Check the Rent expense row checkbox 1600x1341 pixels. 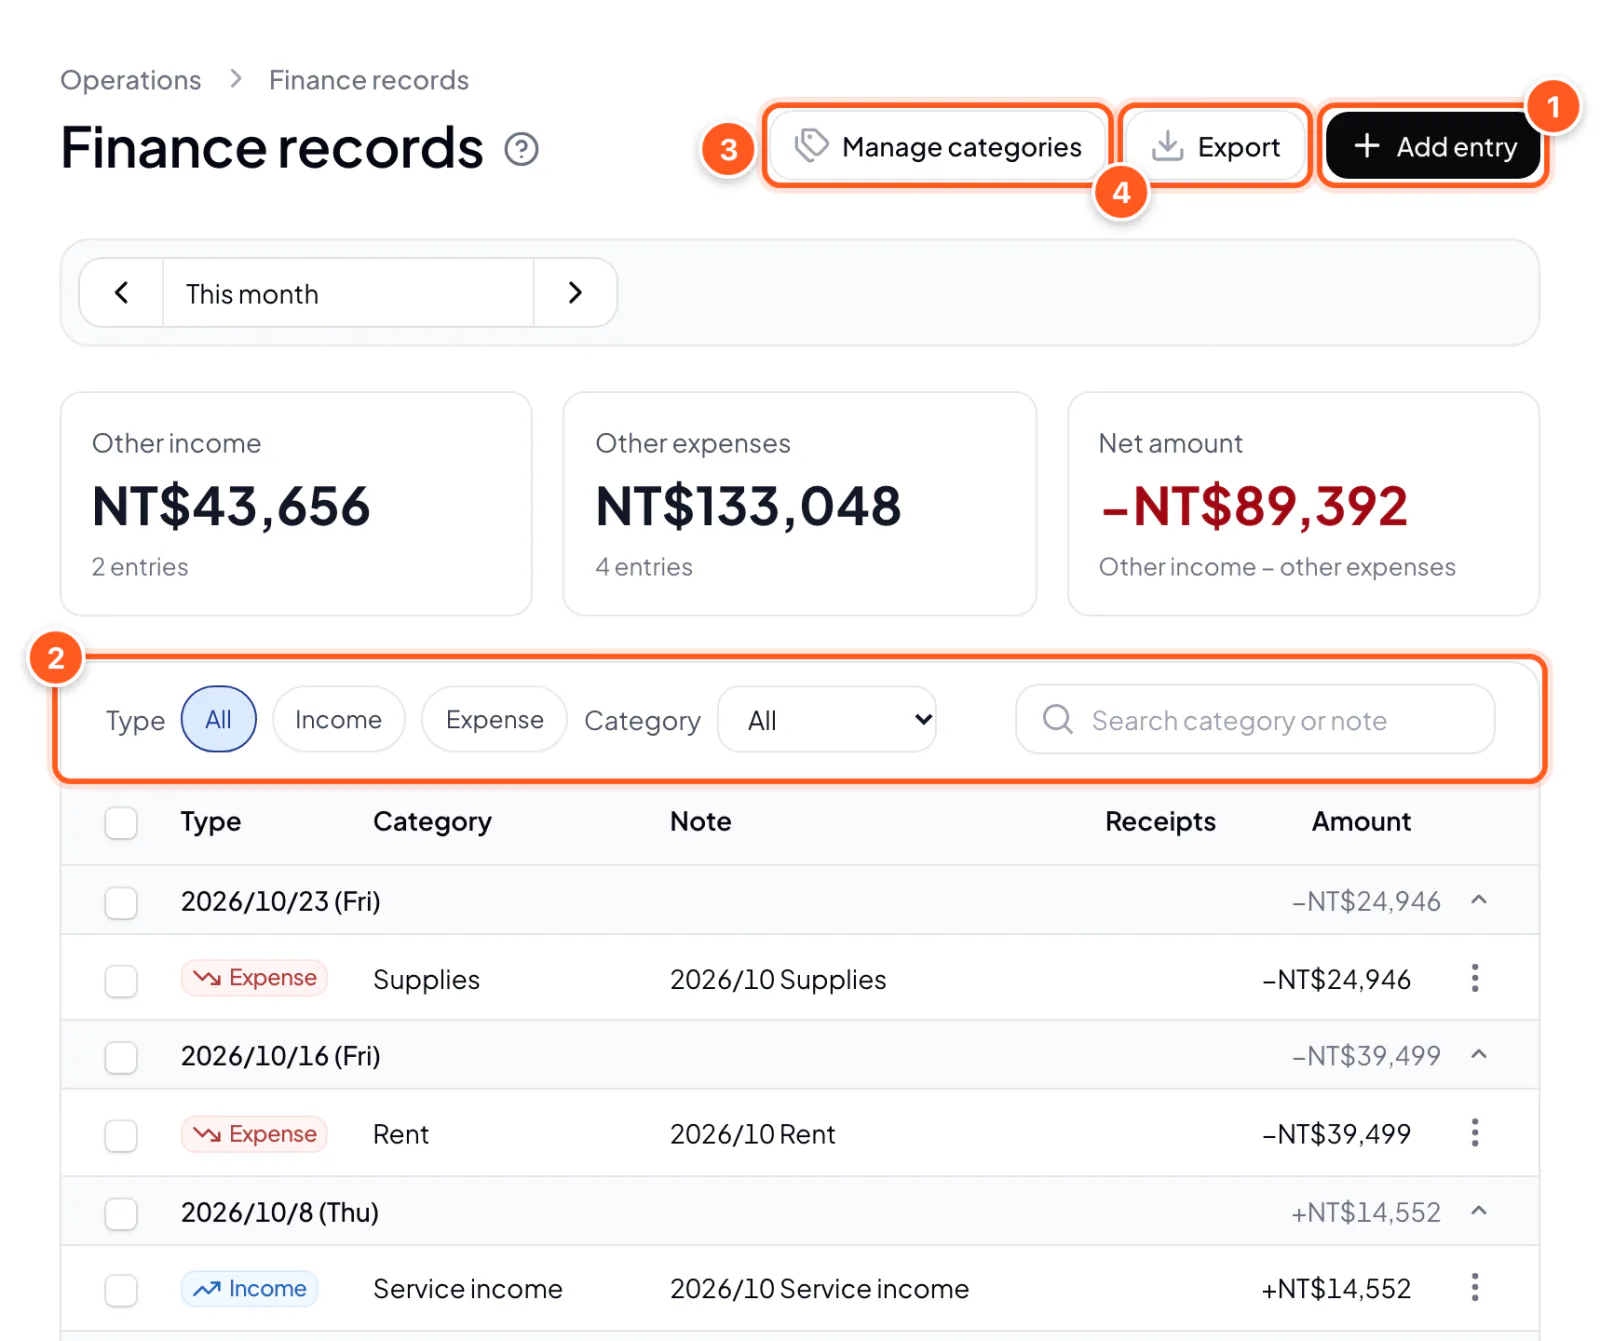click(121, 1136)
